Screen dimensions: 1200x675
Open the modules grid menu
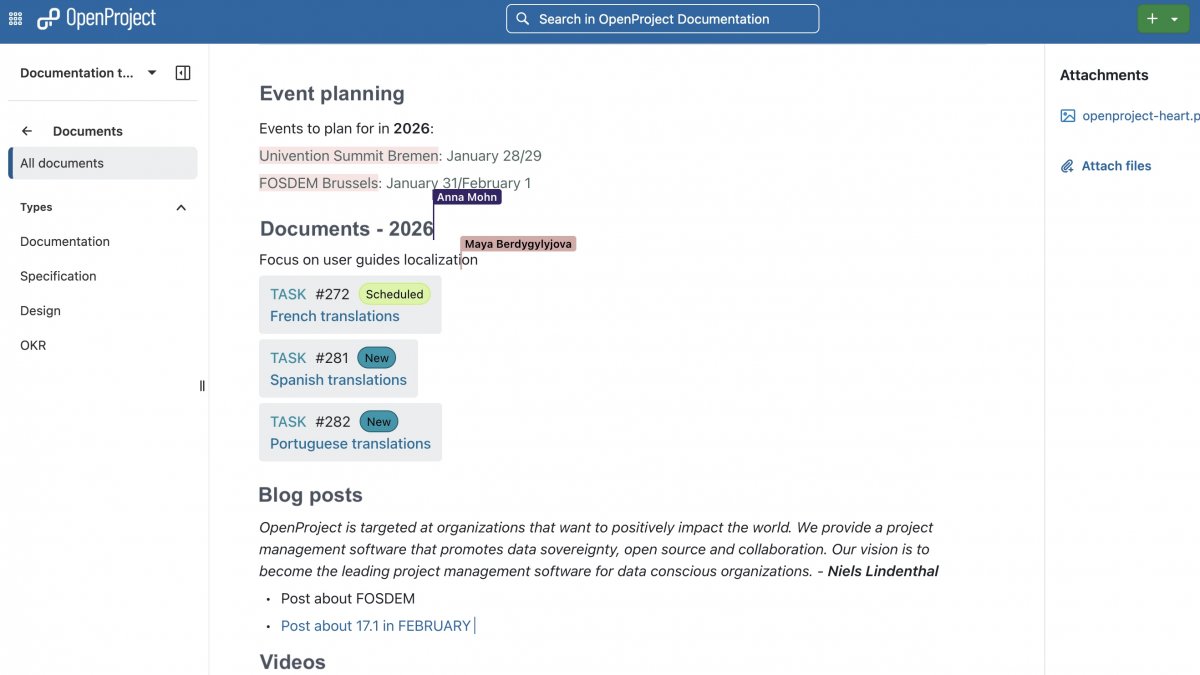click(15, 19)
